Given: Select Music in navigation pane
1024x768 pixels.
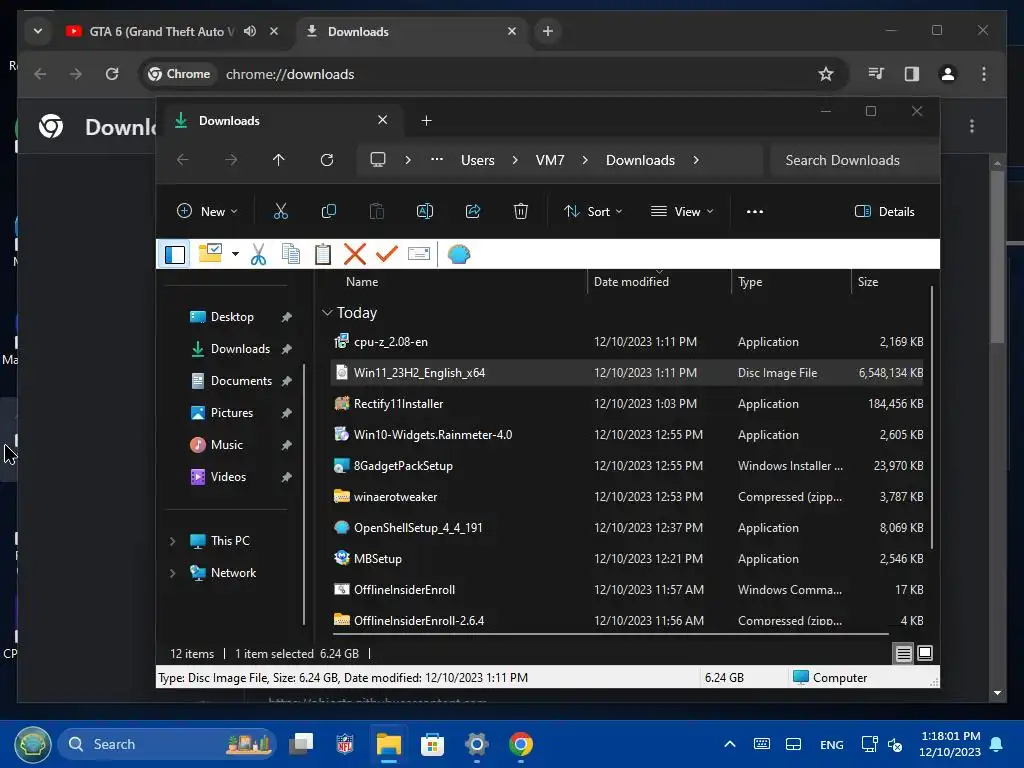Looking at the screenshot, I should (227, 445).
